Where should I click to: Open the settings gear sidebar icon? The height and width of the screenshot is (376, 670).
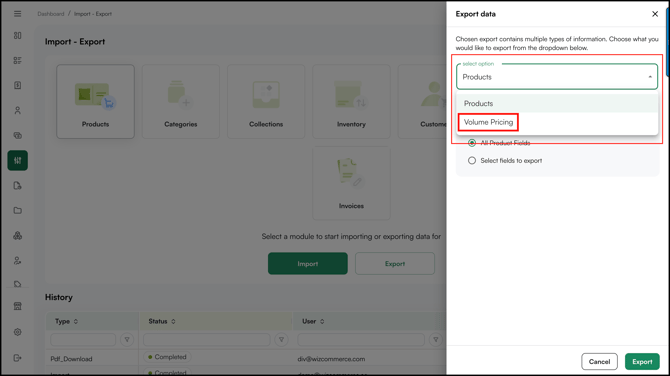[18, 332]
